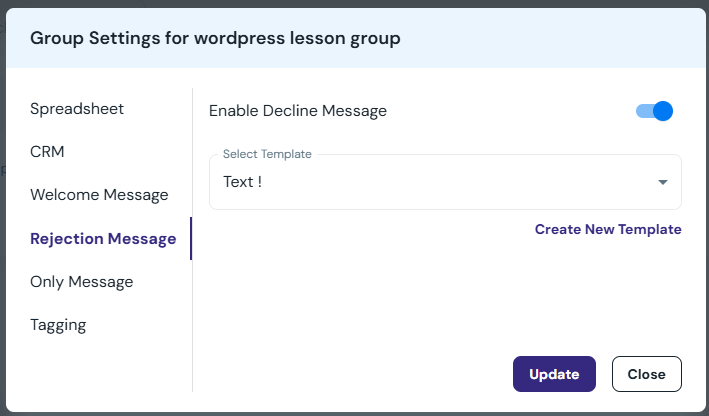Click the light blue dialog header bar
The image size is (709, 416).
point(550,39)
